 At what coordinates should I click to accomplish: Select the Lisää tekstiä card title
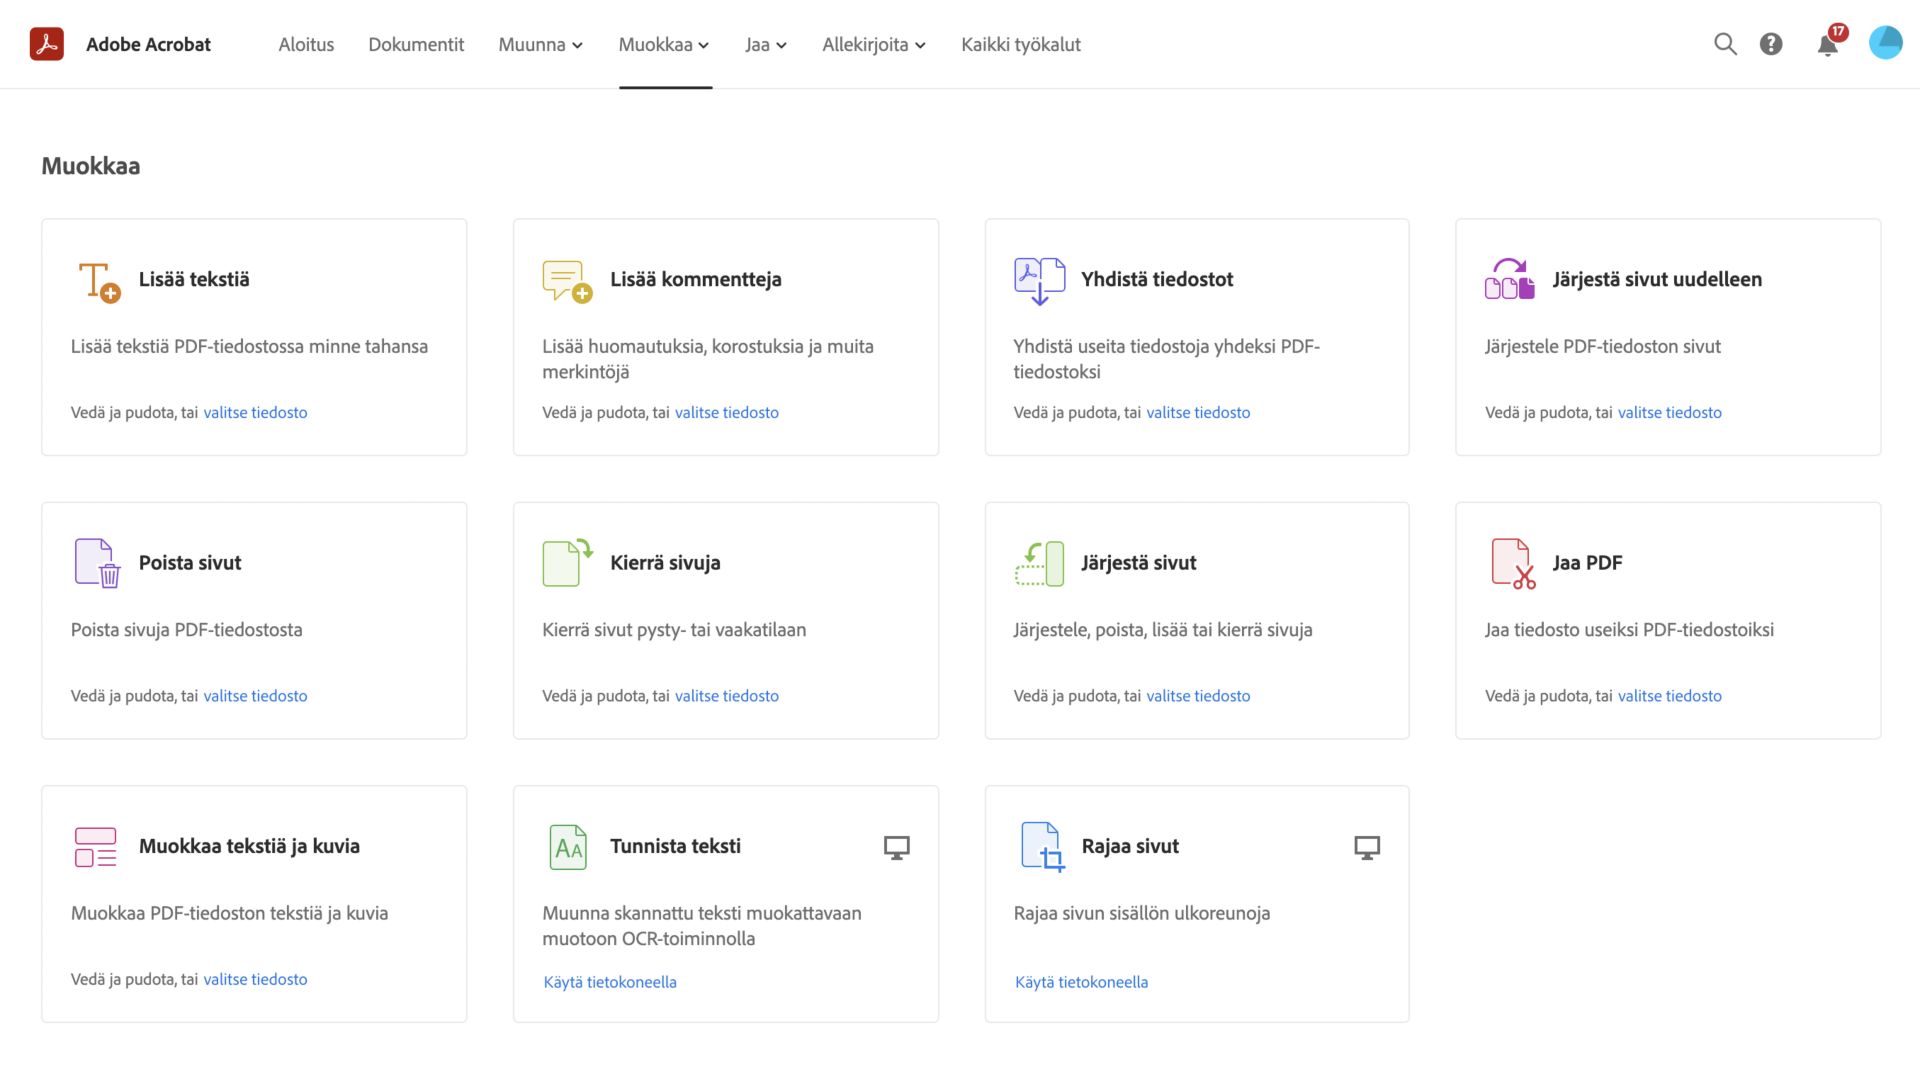pos(194,279)
